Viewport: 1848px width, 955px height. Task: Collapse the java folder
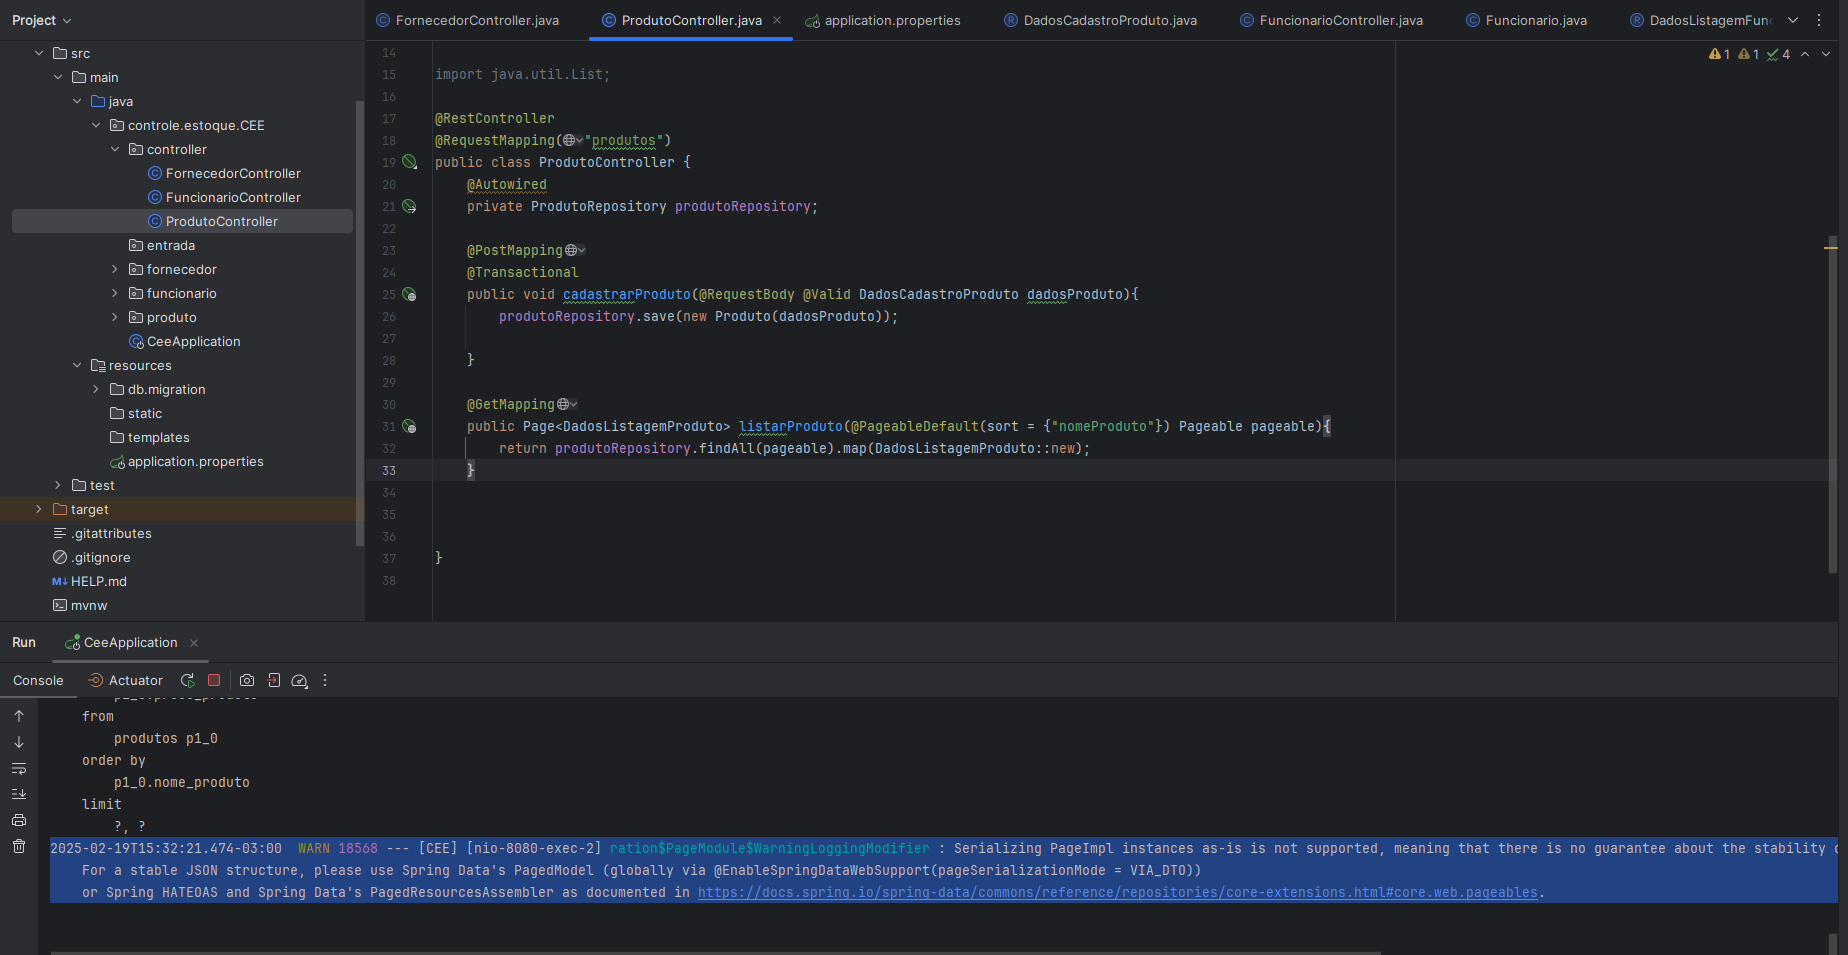click(x=77, y=101)
